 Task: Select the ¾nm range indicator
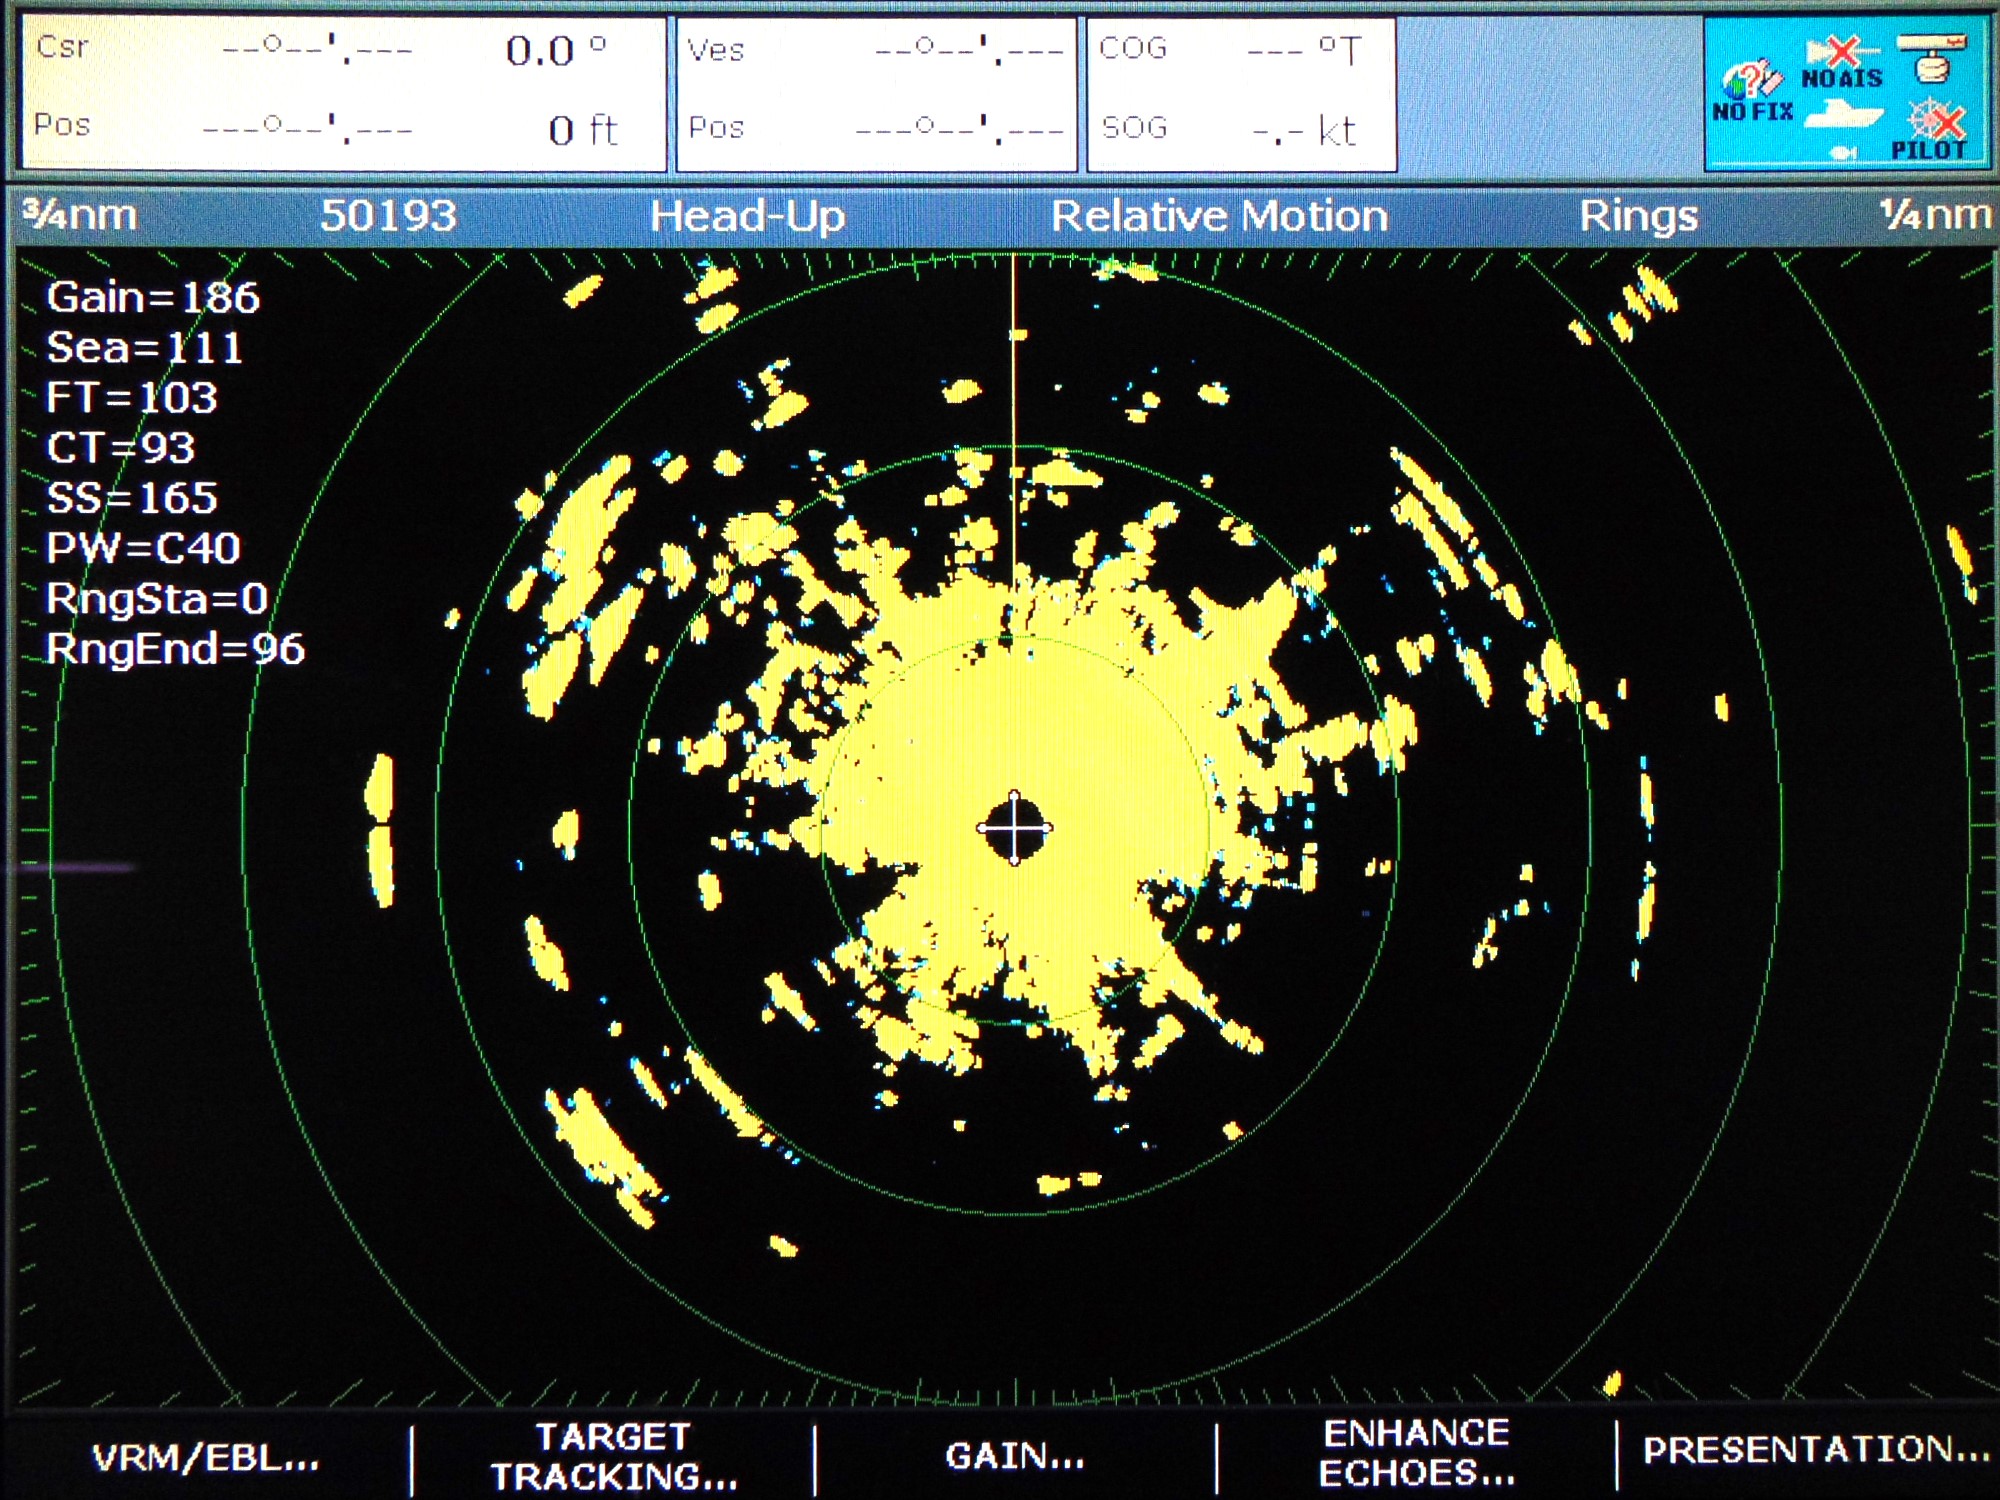pyautogui.click(x=80, y=215)
